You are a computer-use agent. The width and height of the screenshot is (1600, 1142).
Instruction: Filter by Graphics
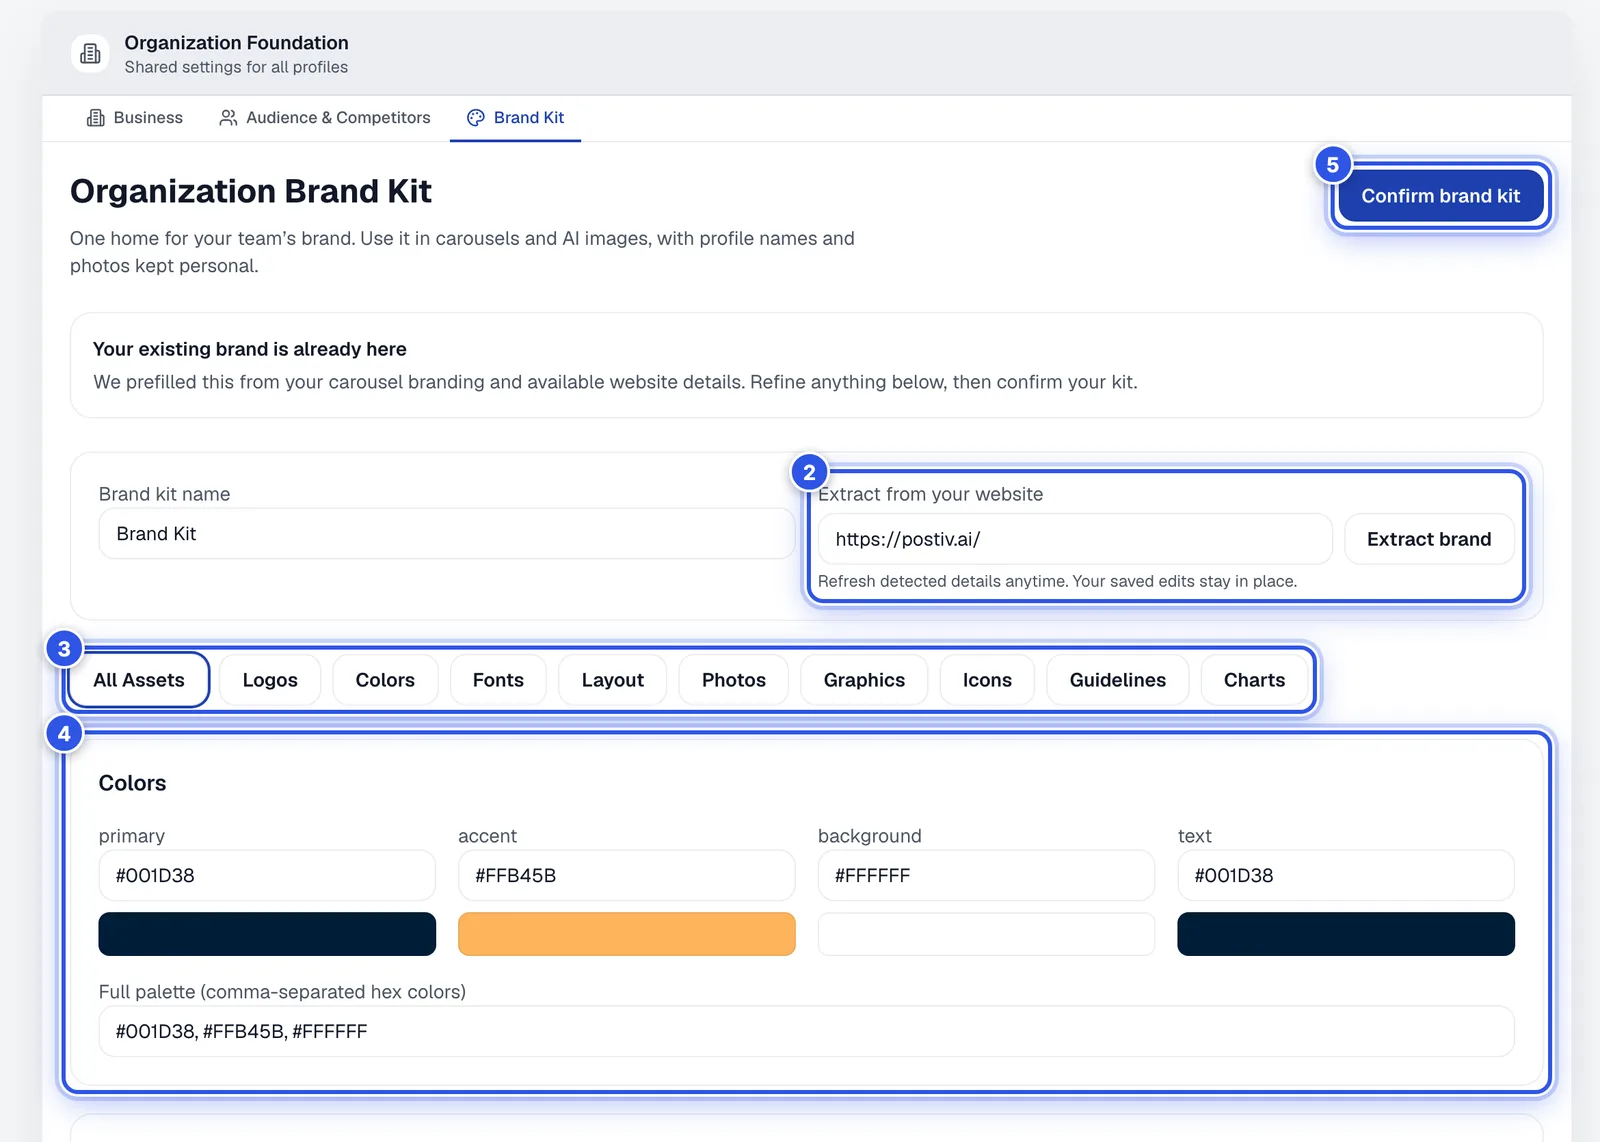[864, 680]
